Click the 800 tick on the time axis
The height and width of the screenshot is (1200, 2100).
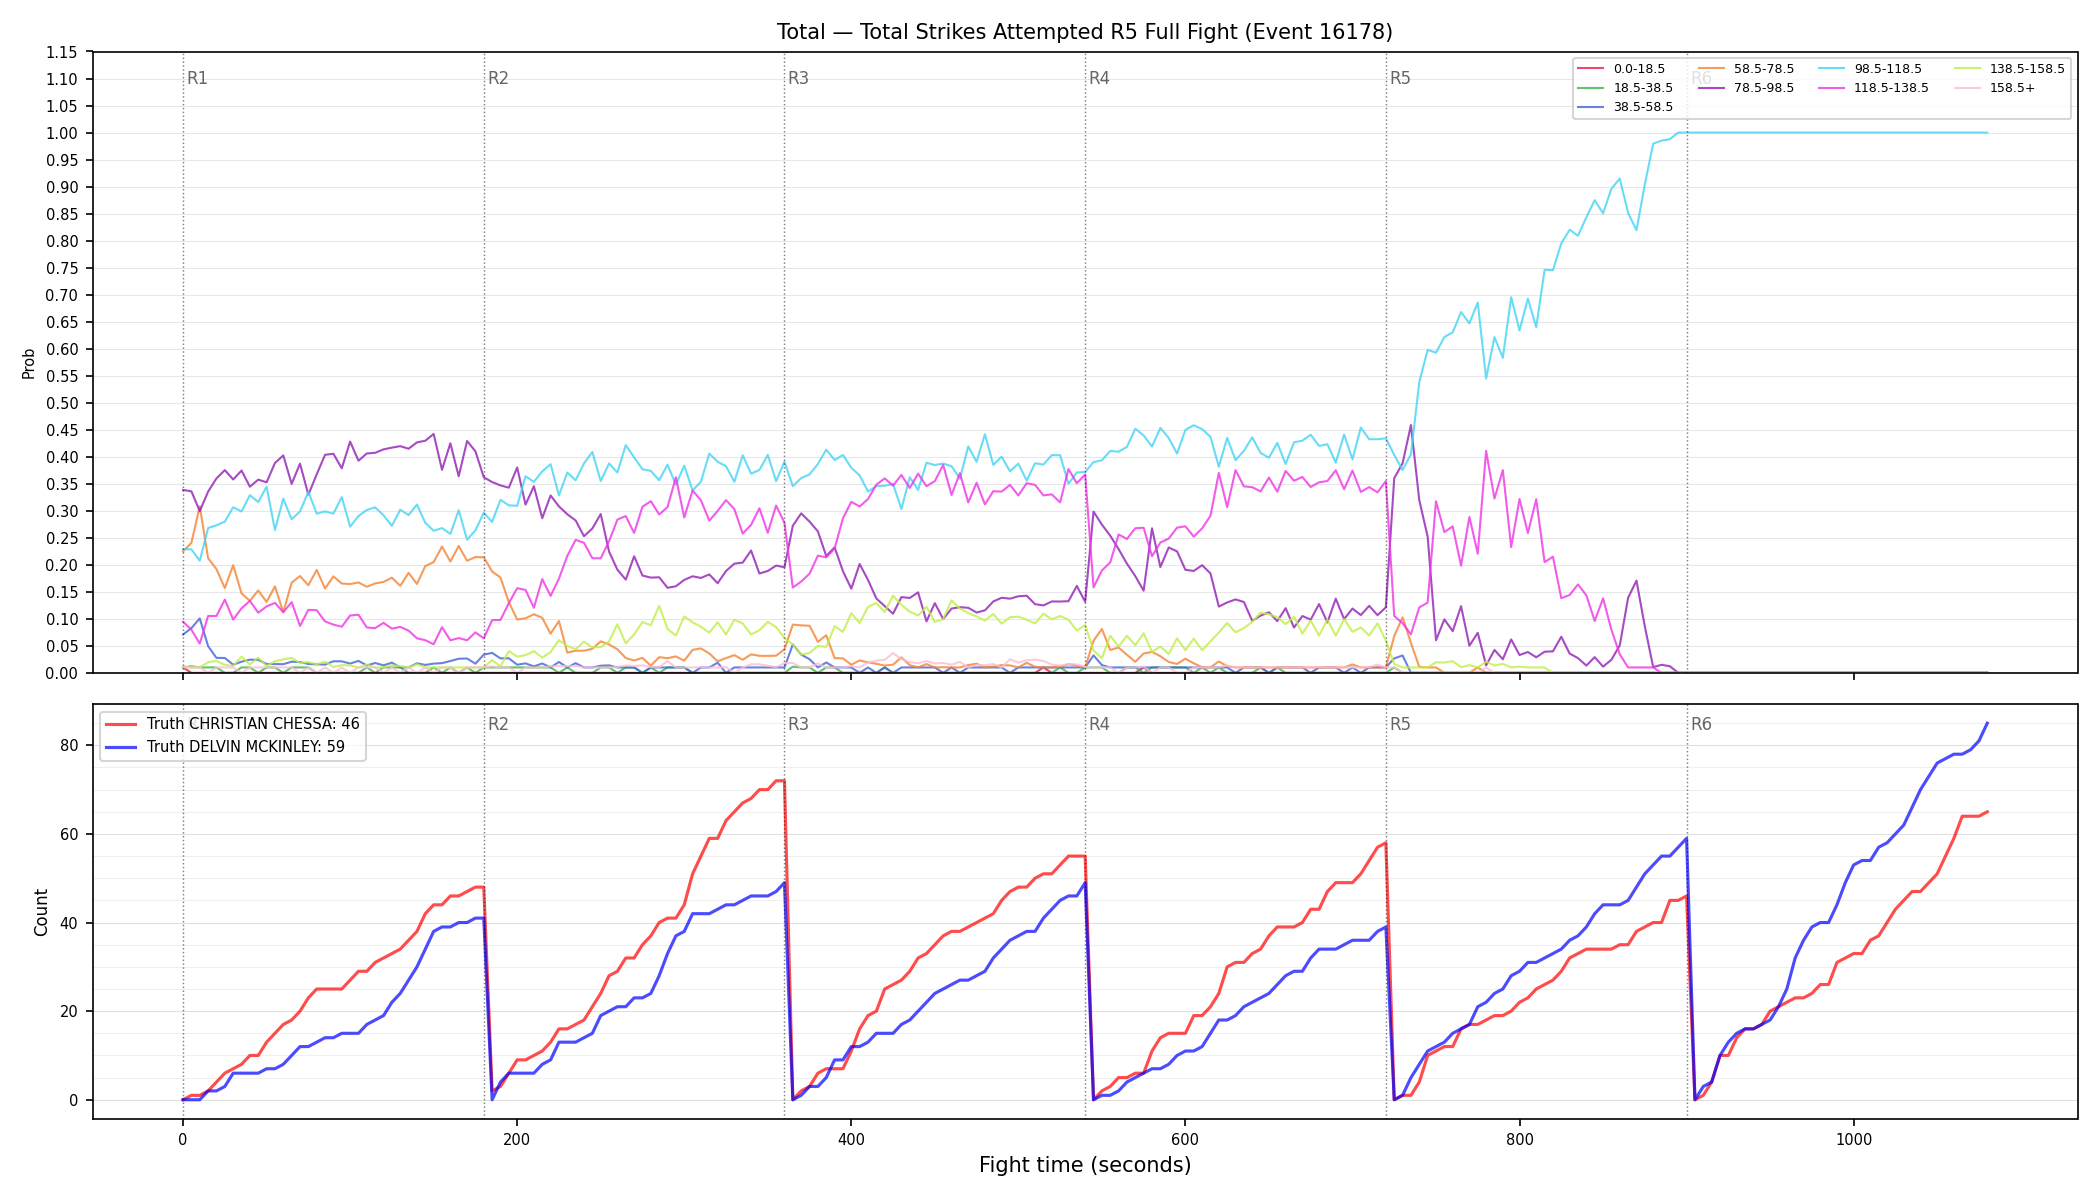pos(1519,1139)
